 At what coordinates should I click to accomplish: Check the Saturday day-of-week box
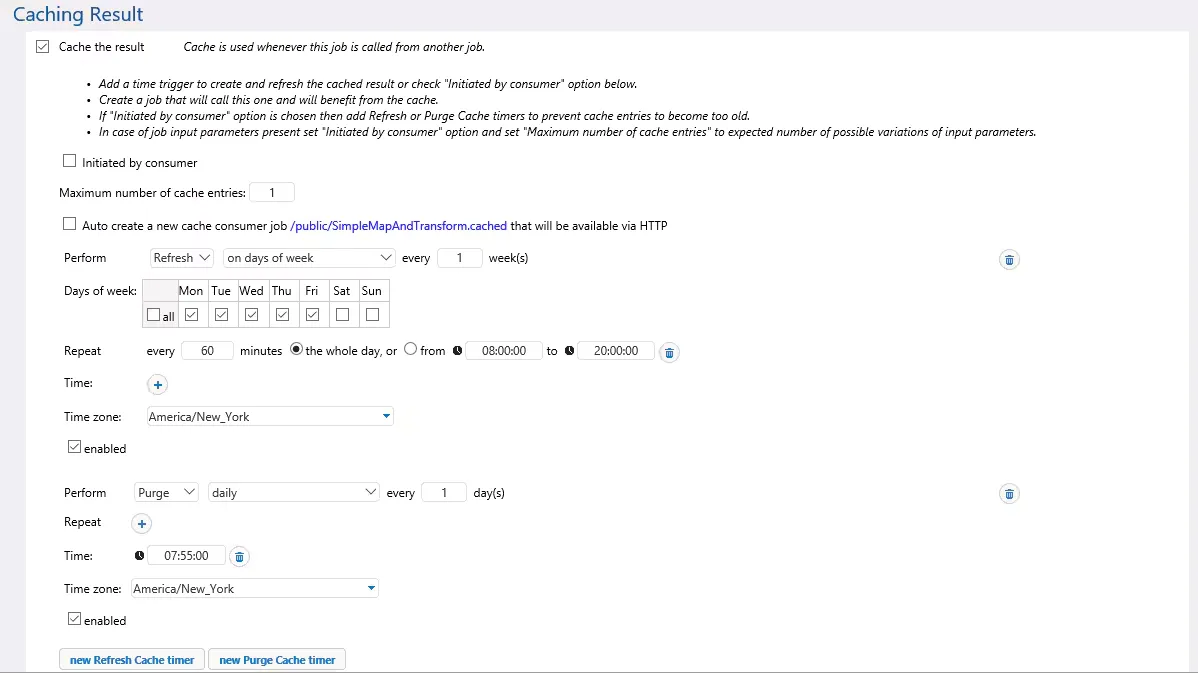(x=342, y=314)
